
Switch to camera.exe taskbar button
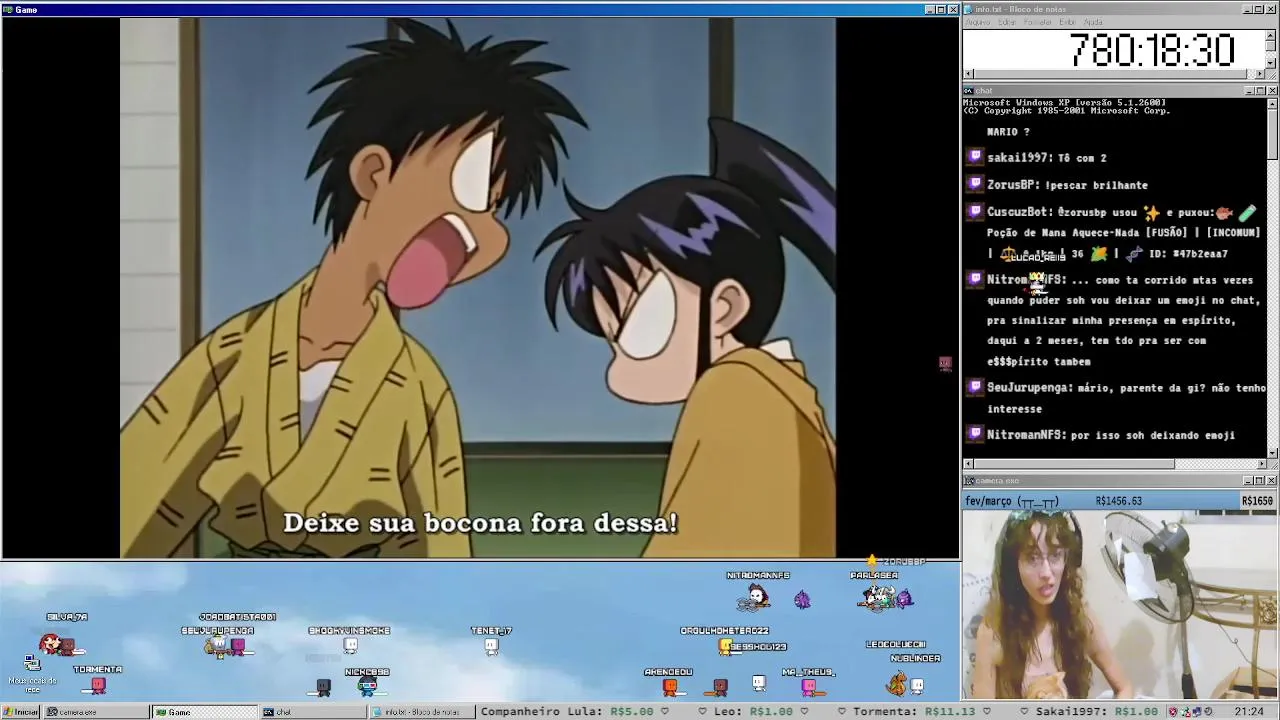click(96, 712)
